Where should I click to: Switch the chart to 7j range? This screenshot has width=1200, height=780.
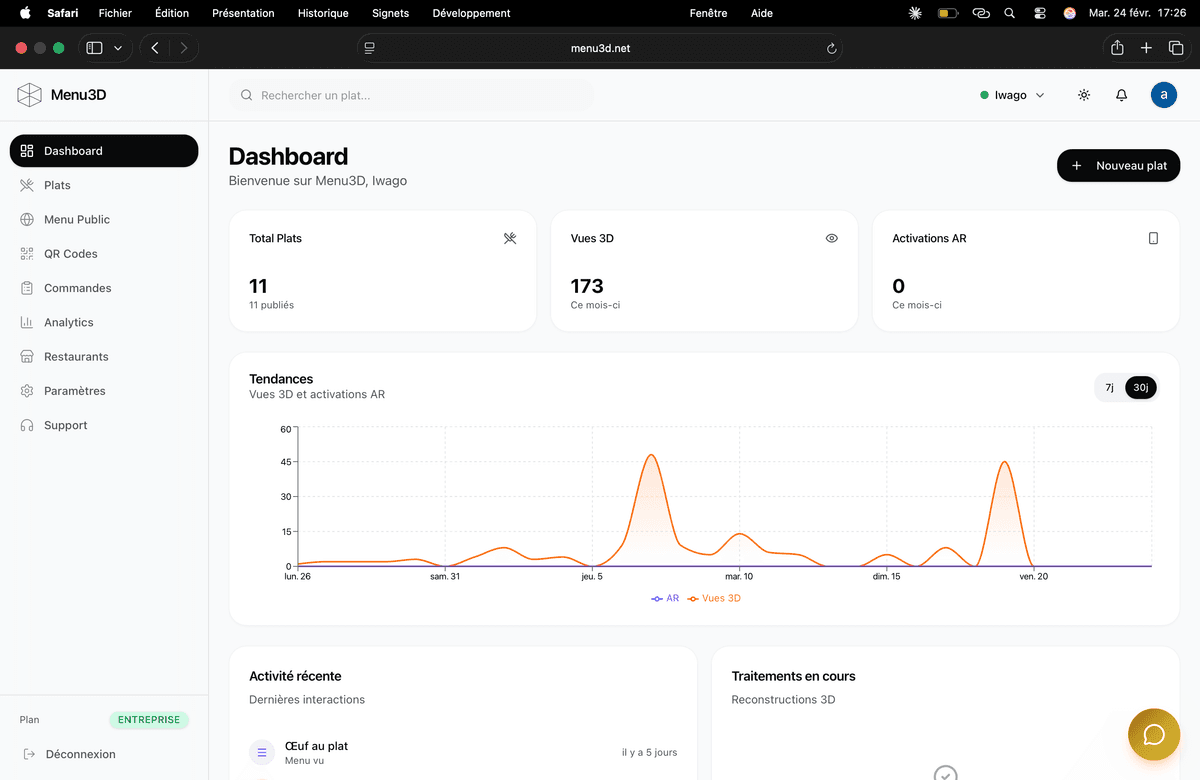[1109, 388]
